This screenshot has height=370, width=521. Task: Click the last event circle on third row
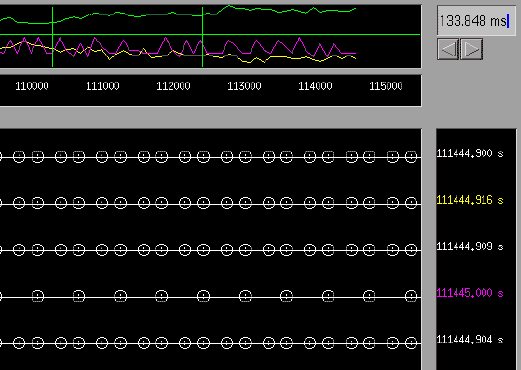pyautogui.click(x=411, y=249)
